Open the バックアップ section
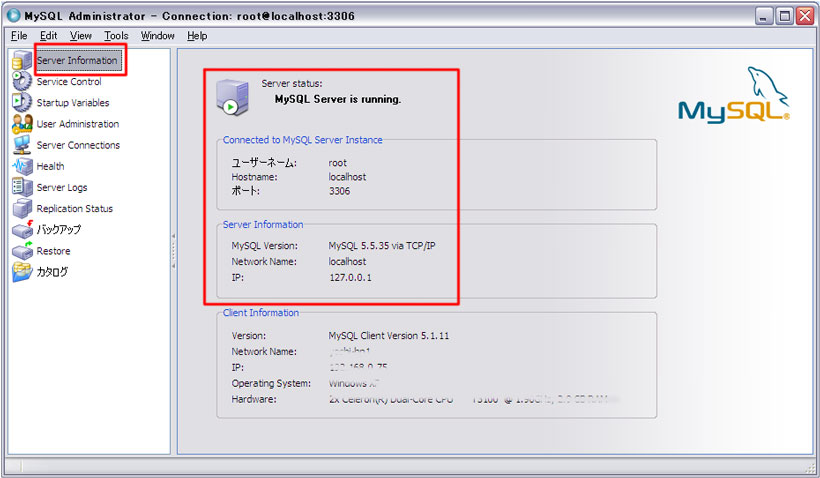The height and width of the screenshot is (478, 820). click(59, 230)
